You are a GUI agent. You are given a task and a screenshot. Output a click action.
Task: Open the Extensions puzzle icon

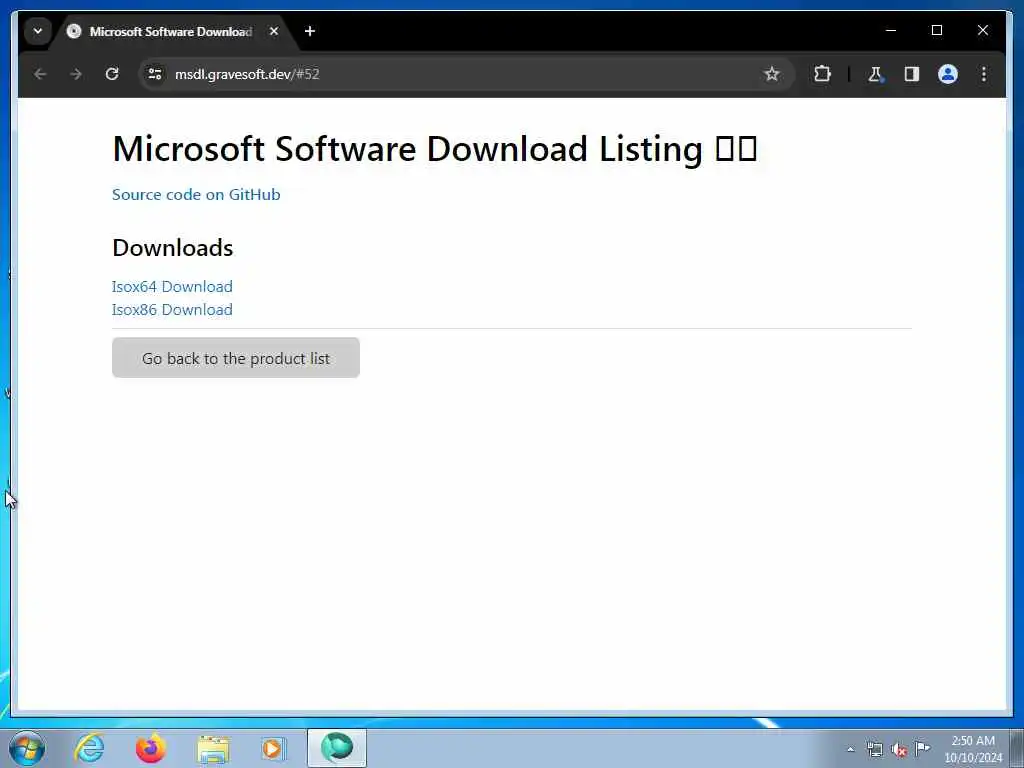pos(822,74)
